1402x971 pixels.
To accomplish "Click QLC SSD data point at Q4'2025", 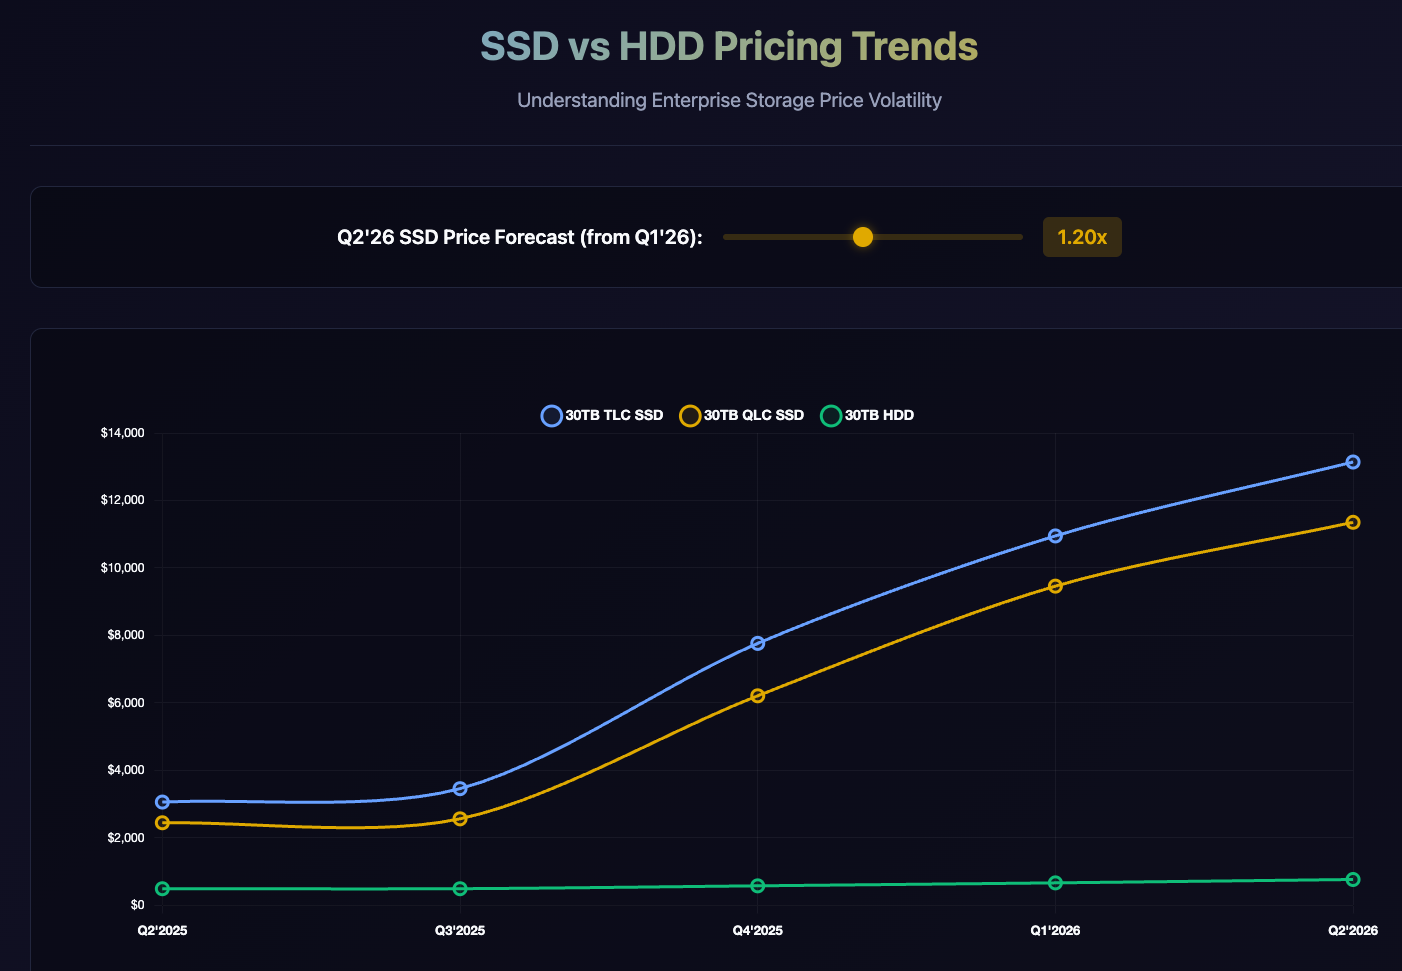I will (758, 696).
